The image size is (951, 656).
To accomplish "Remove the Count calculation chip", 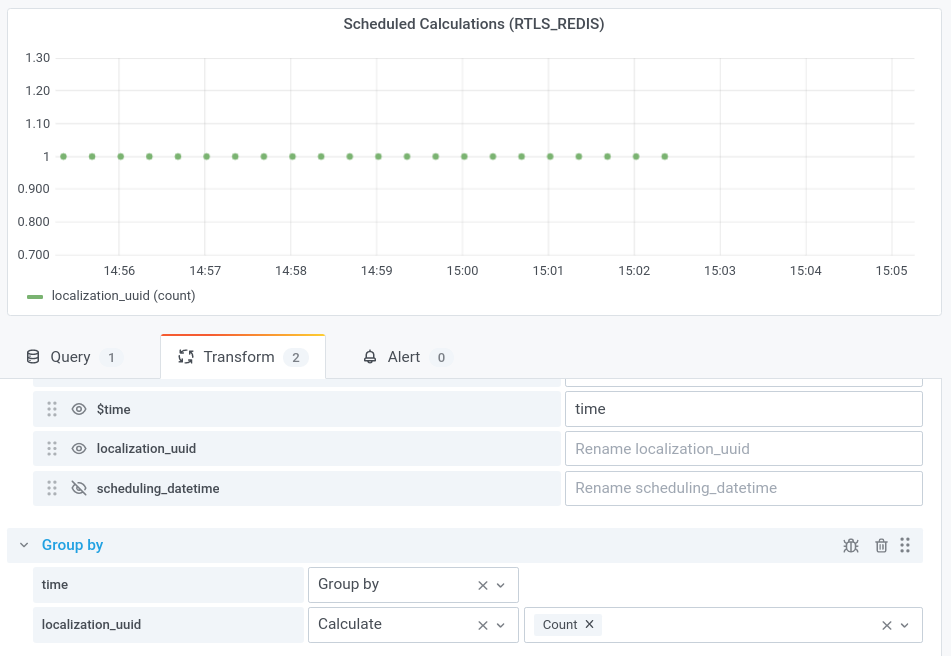I will point(589,624).
